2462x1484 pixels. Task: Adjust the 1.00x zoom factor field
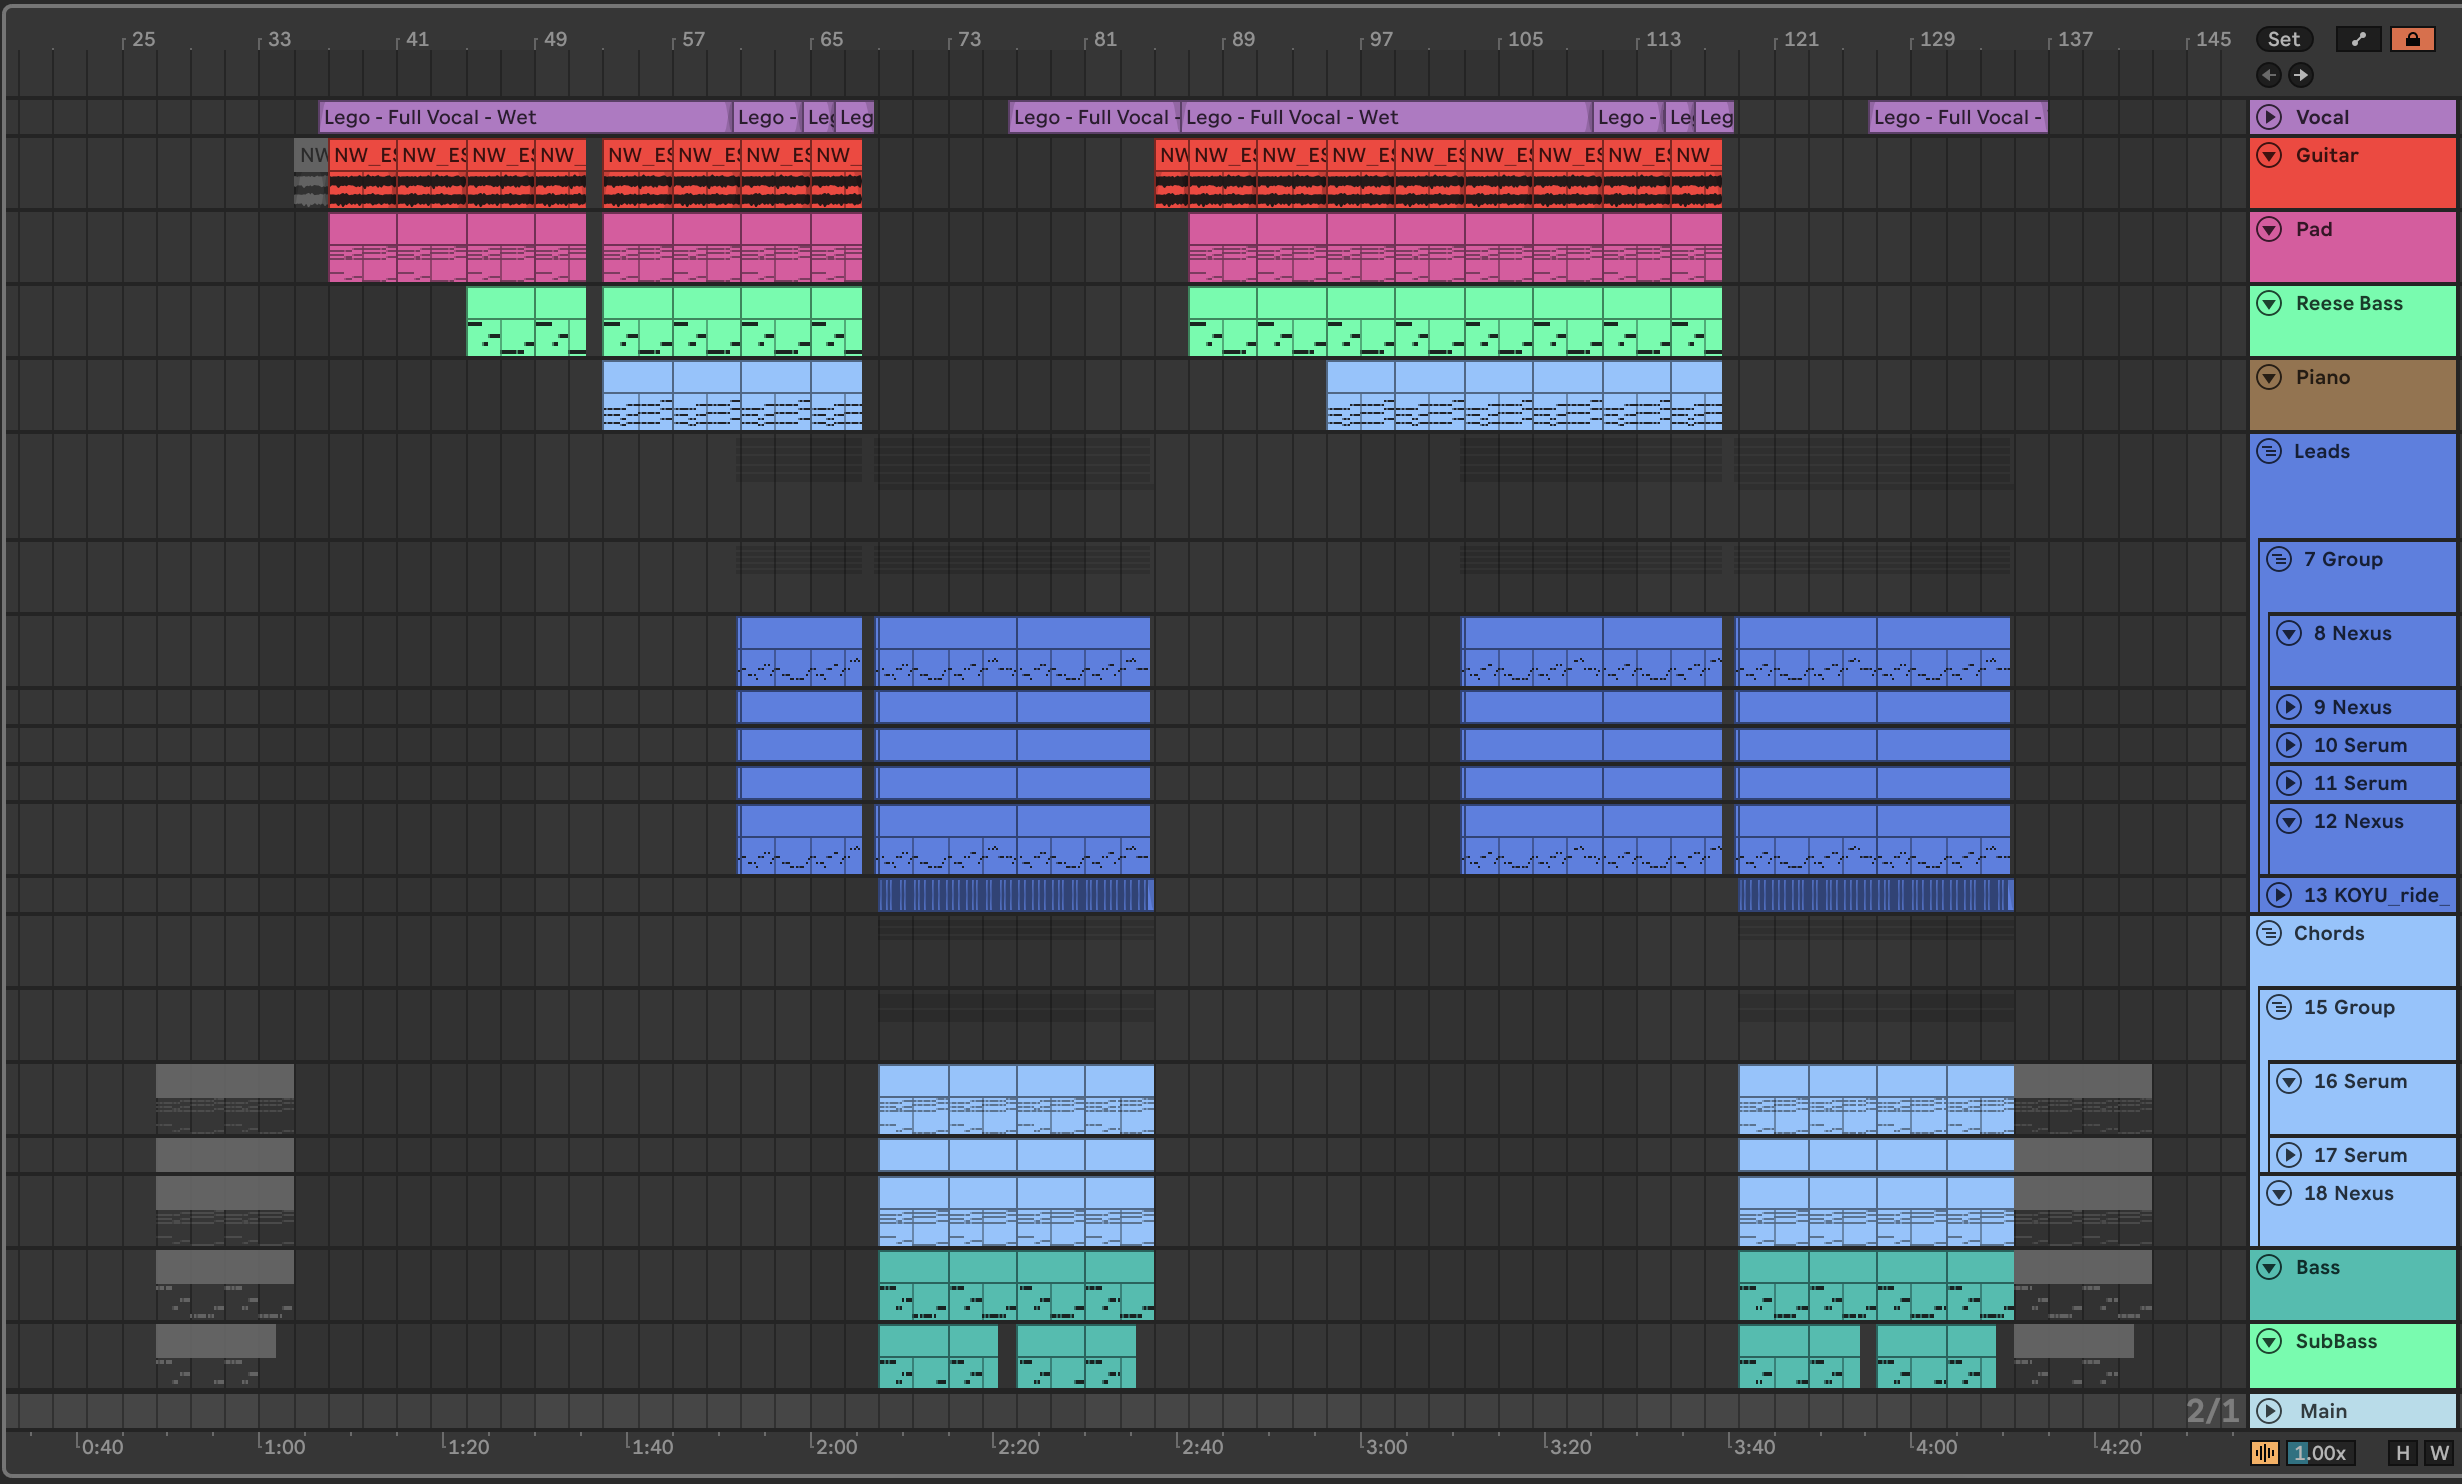[2320, 1453]
